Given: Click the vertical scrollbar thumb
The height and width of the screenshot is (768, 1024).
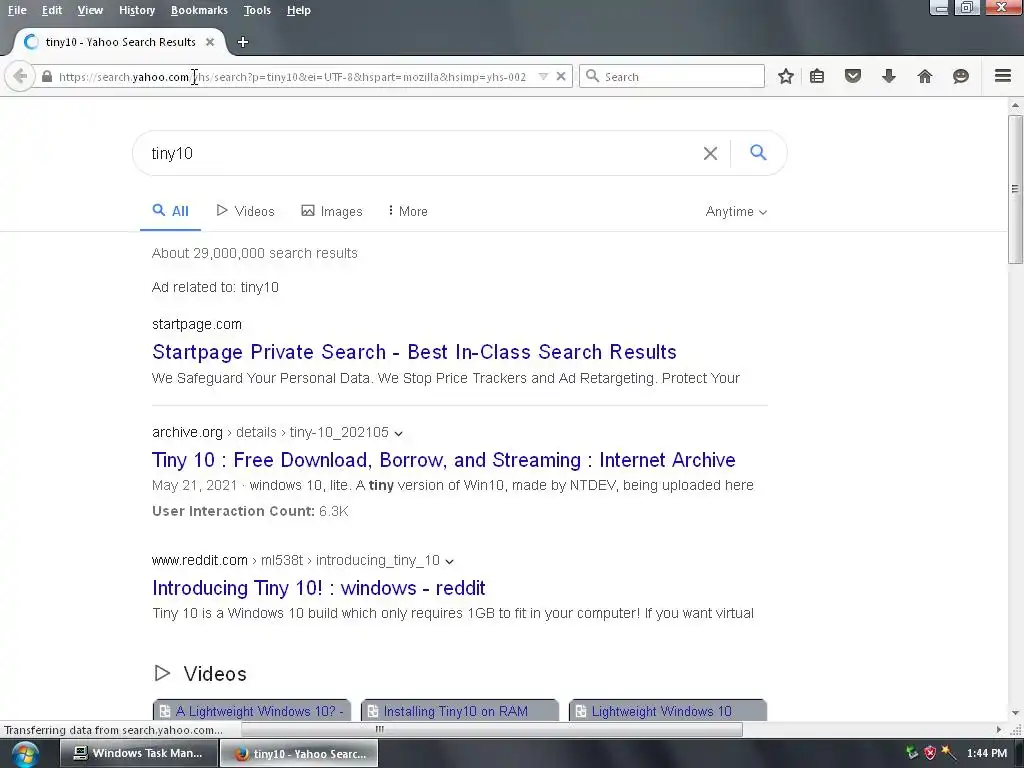Looking at the screenshot, I should click(1015, 189).
